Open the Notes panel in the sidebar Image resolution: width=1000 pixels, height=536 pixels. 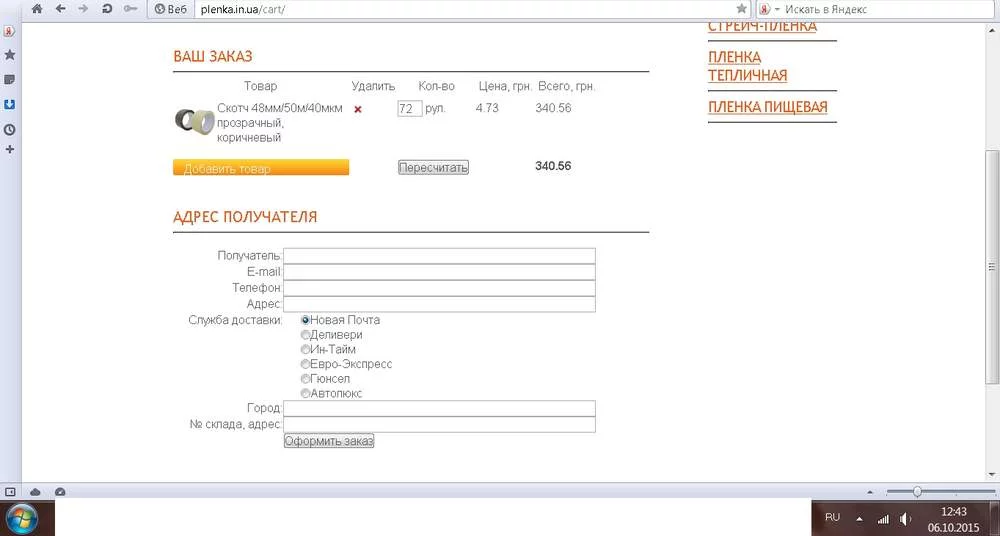click(9, 80)
